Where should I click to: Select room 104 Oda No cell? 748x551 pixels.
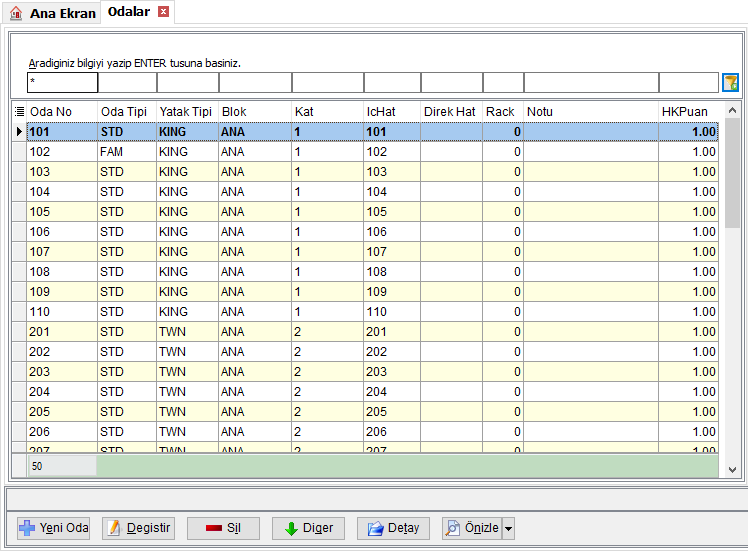[x=62, y=192]
